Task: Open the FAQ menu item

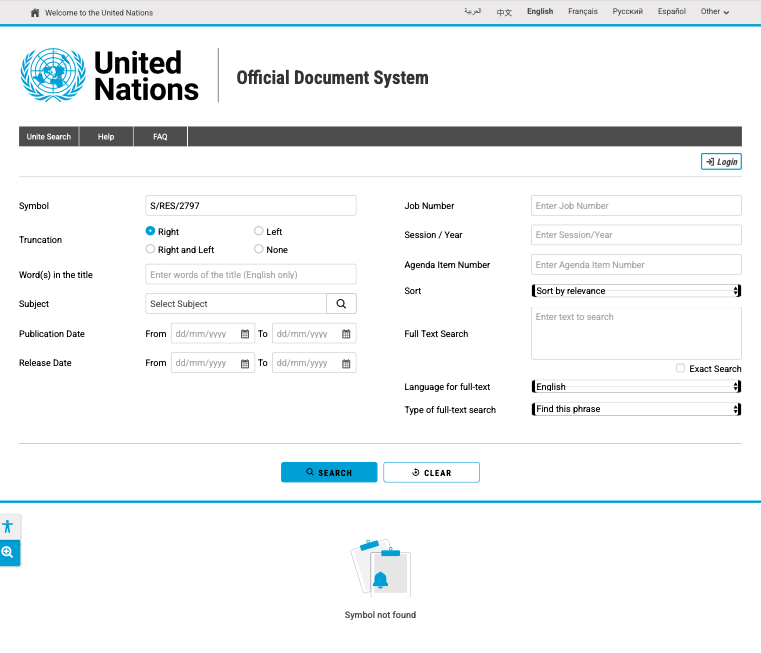Action: [x=160, y=136]
